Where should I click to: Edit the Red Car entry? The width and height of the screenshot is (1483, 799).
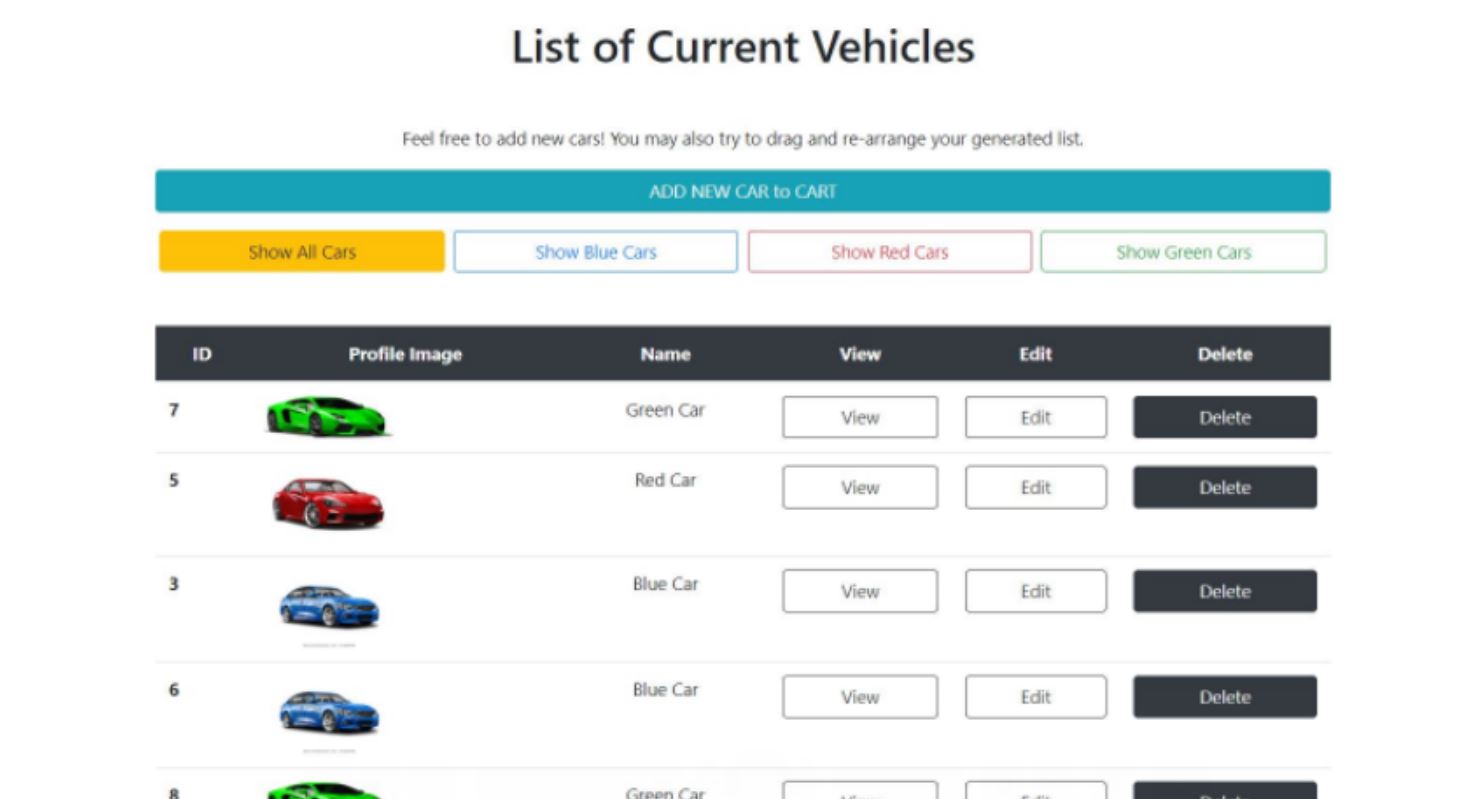(1035, 487)
